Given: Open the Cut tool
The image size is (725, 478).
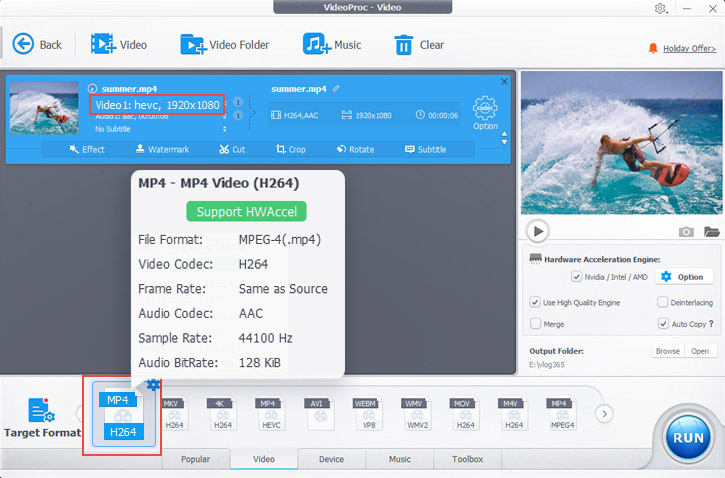Looking at the screenshot, I should tap(232, 149).
